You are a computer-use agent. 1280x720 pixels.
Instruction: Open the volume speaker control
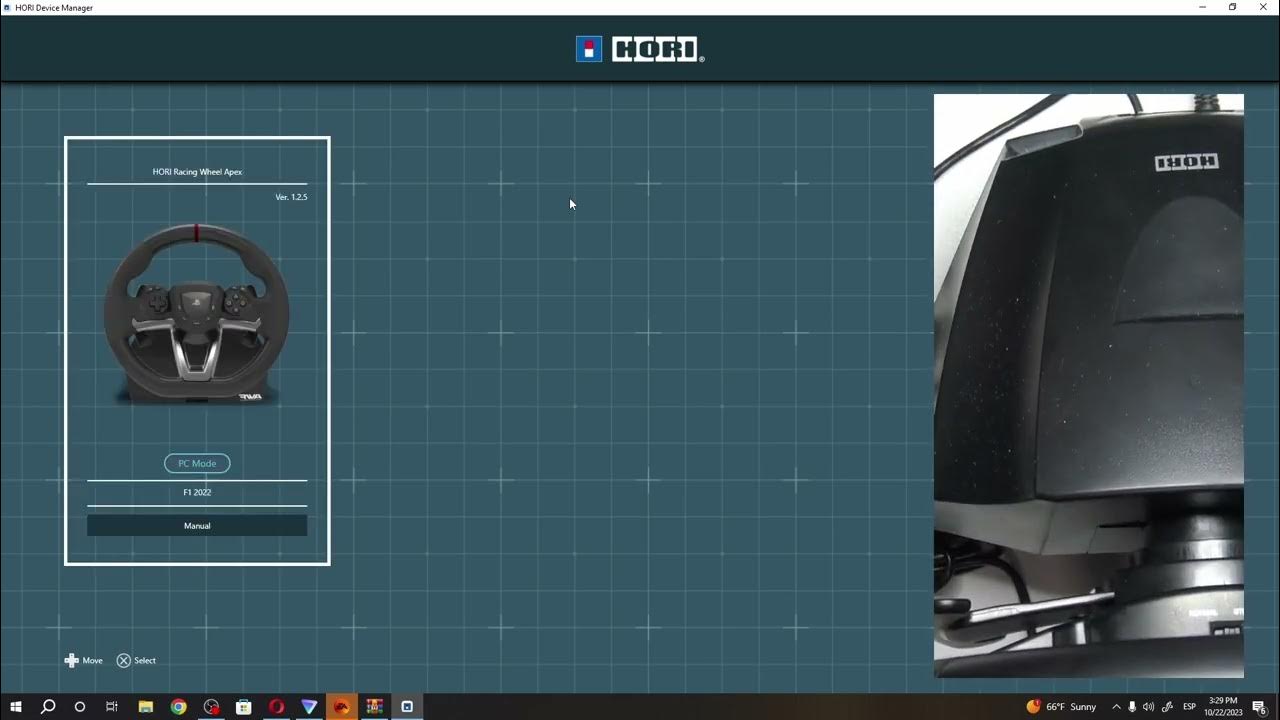[x=1148, y=707]
